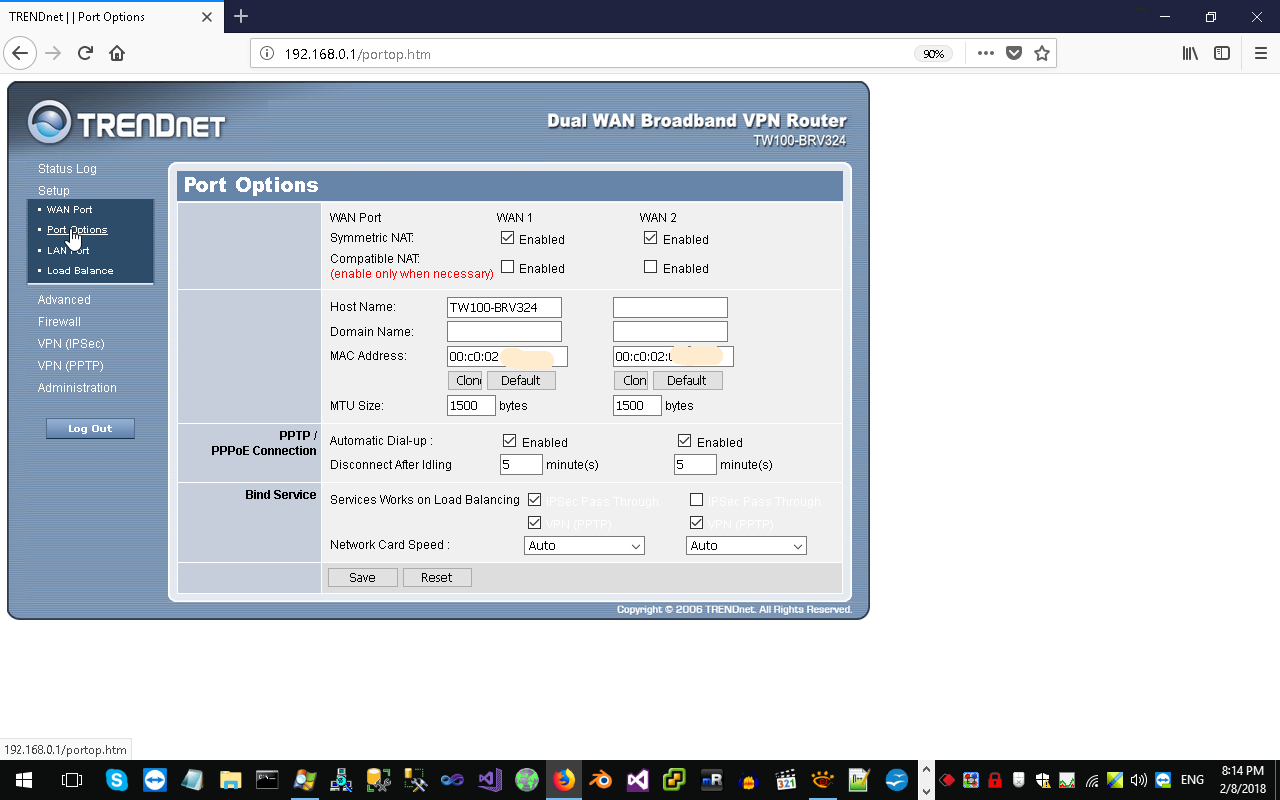Restore default MAC address for WAN 2
The image size is (1280, 800).
coord(687,381)
